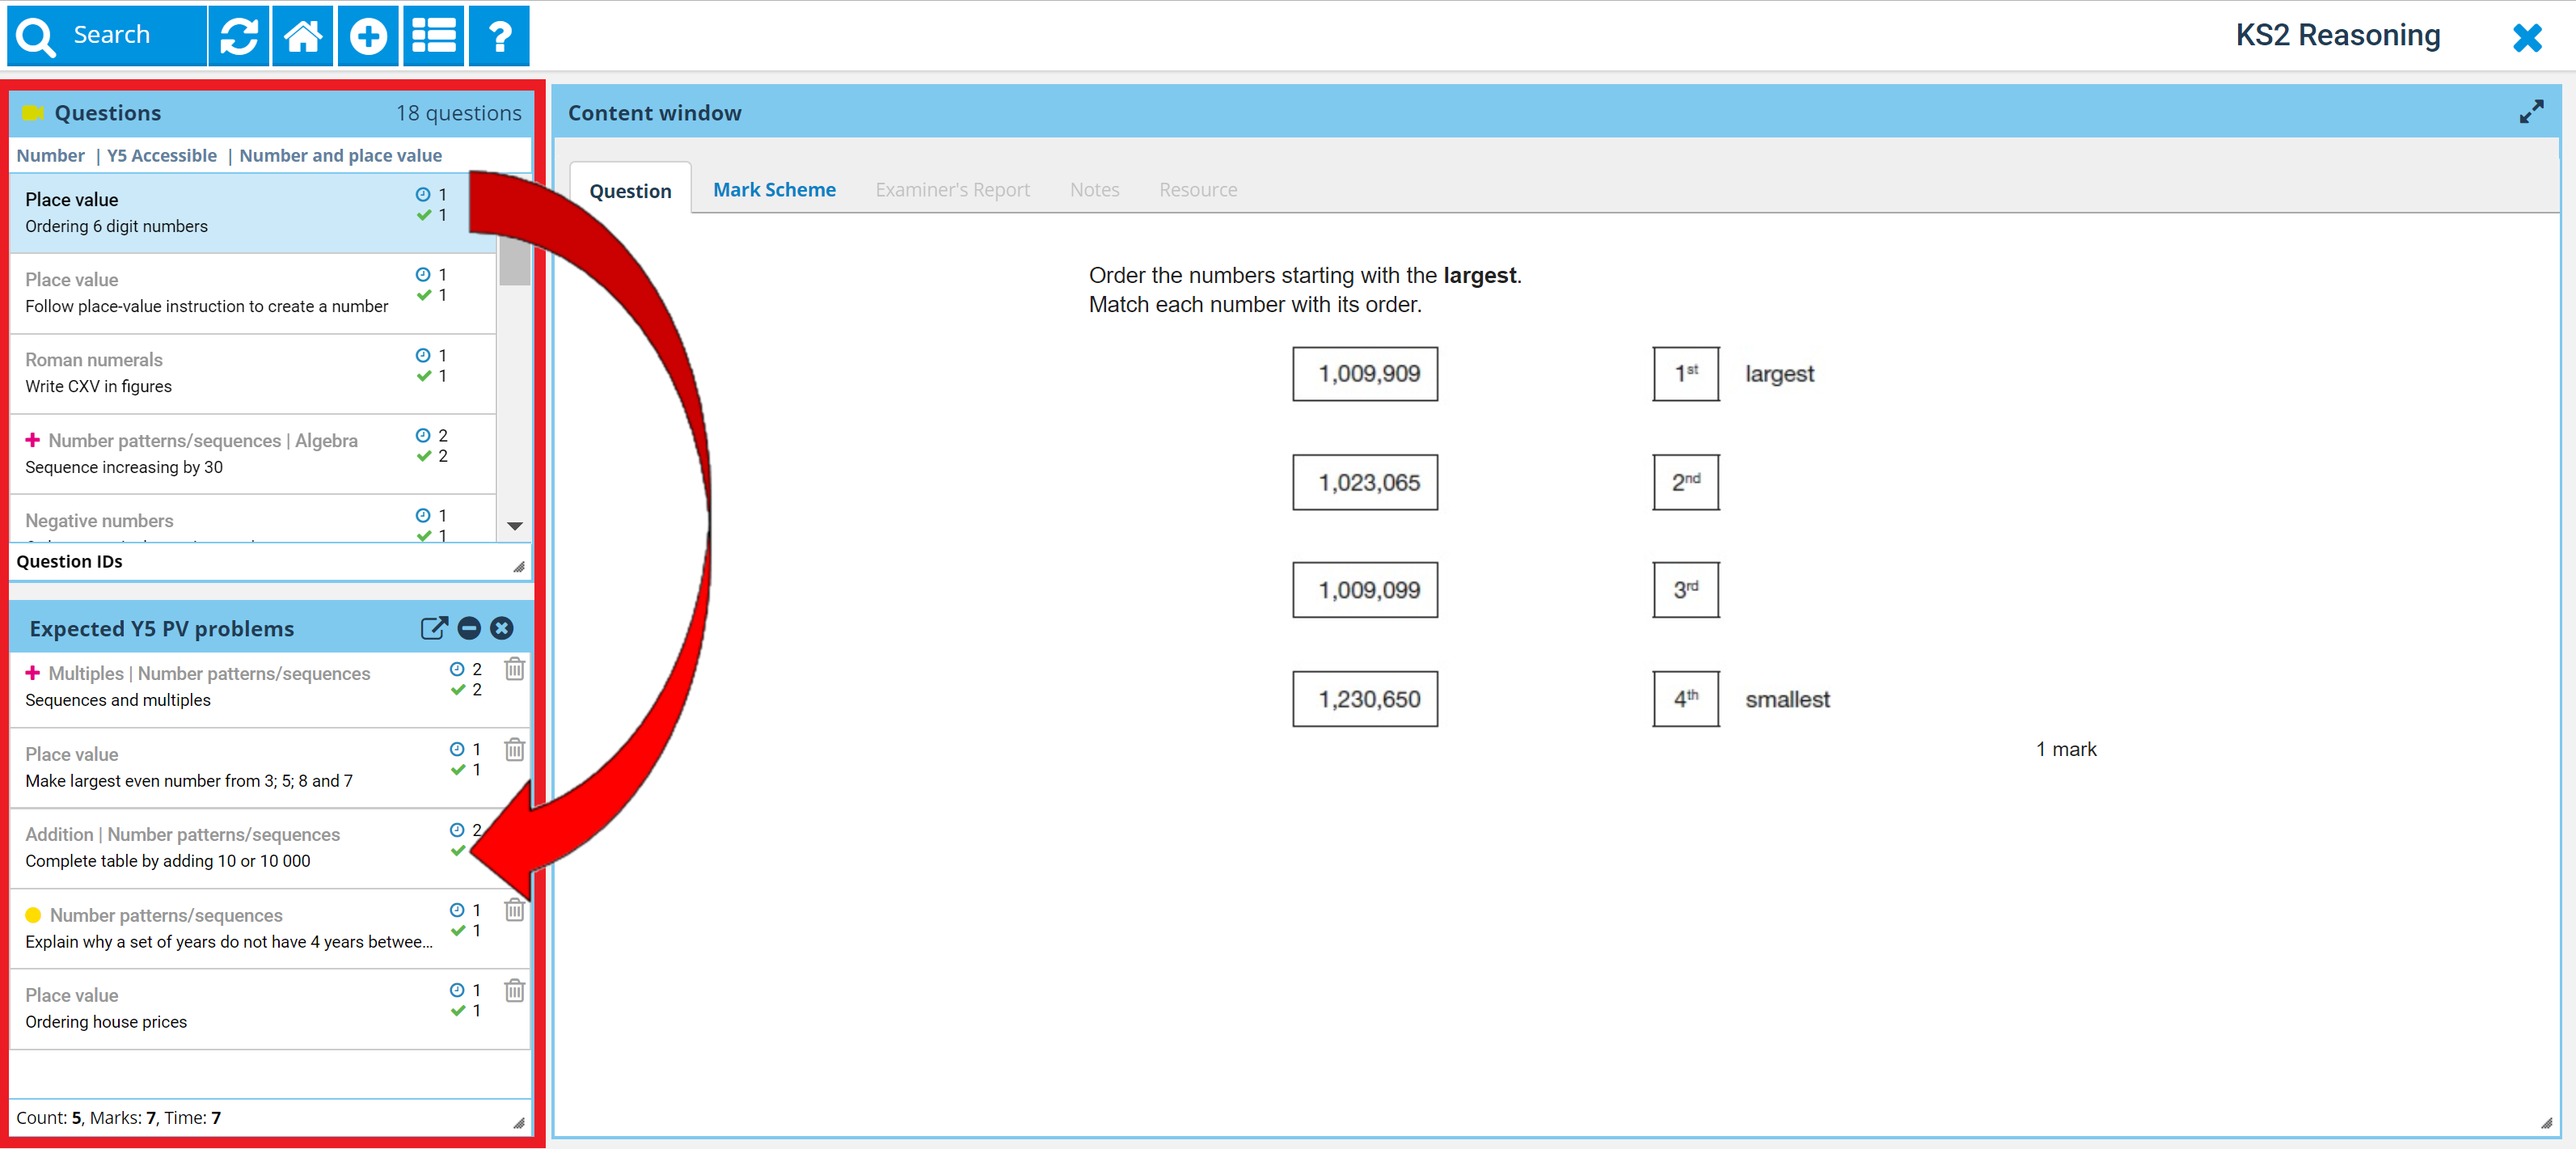Expand the Number patterns/sequences Algebra question
This screenshot has width=2576, height=1149.
coord(32,440)
